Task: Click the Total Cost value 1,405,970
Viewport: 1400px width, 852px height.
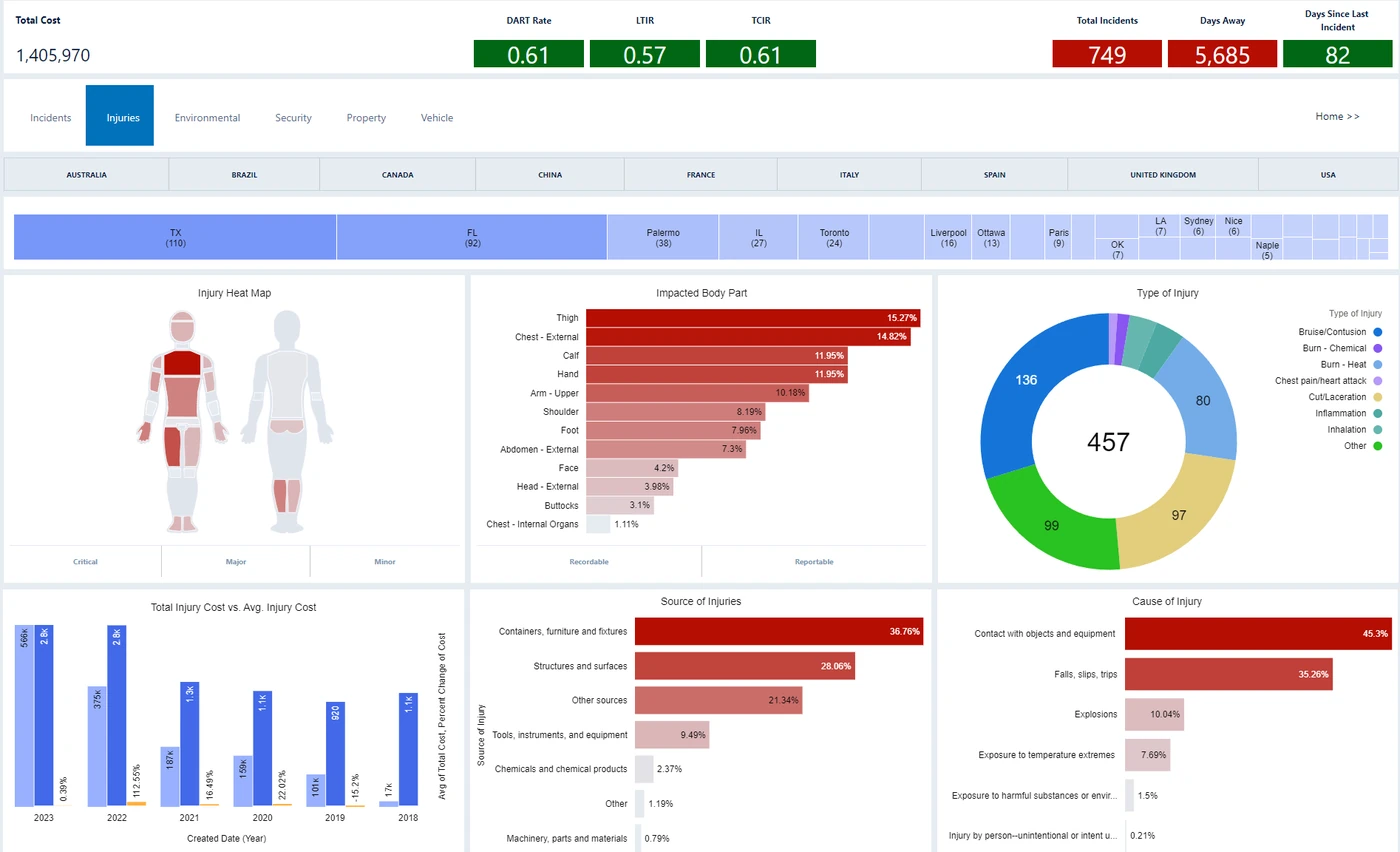Action: (x=54, y=56)
